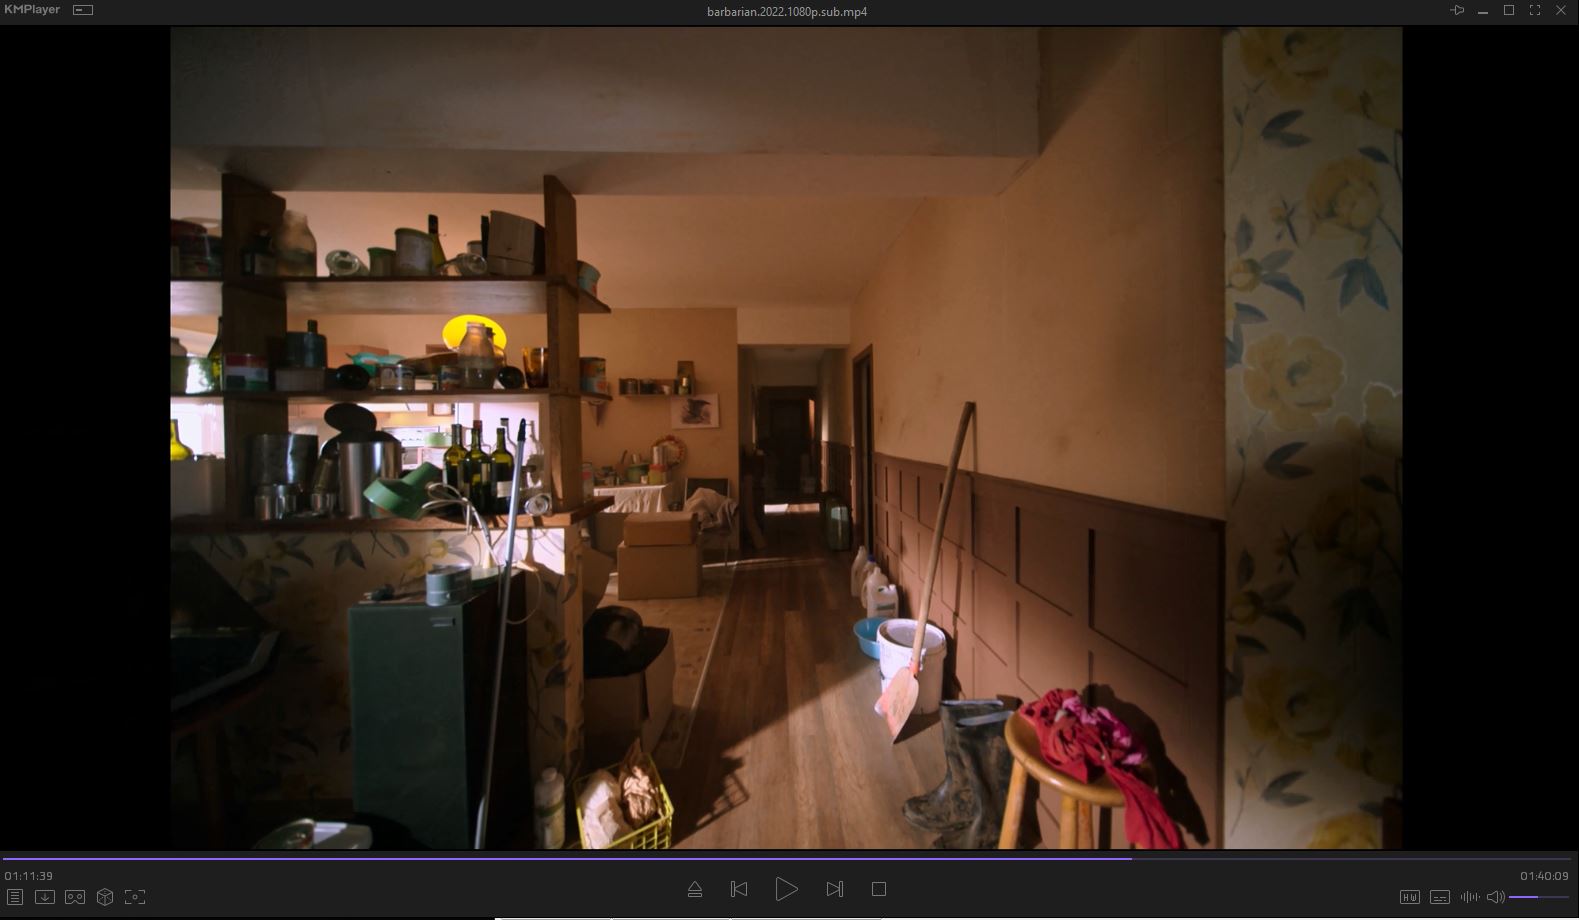Adjust the volume slider
Viewport: 1579px width, 920px height.
1538,897
